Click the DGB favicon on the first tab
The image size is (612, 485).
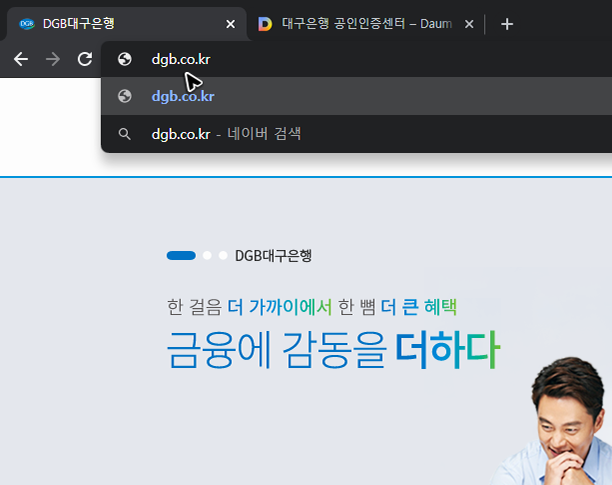pyautogui.click(x=27, y=24)
